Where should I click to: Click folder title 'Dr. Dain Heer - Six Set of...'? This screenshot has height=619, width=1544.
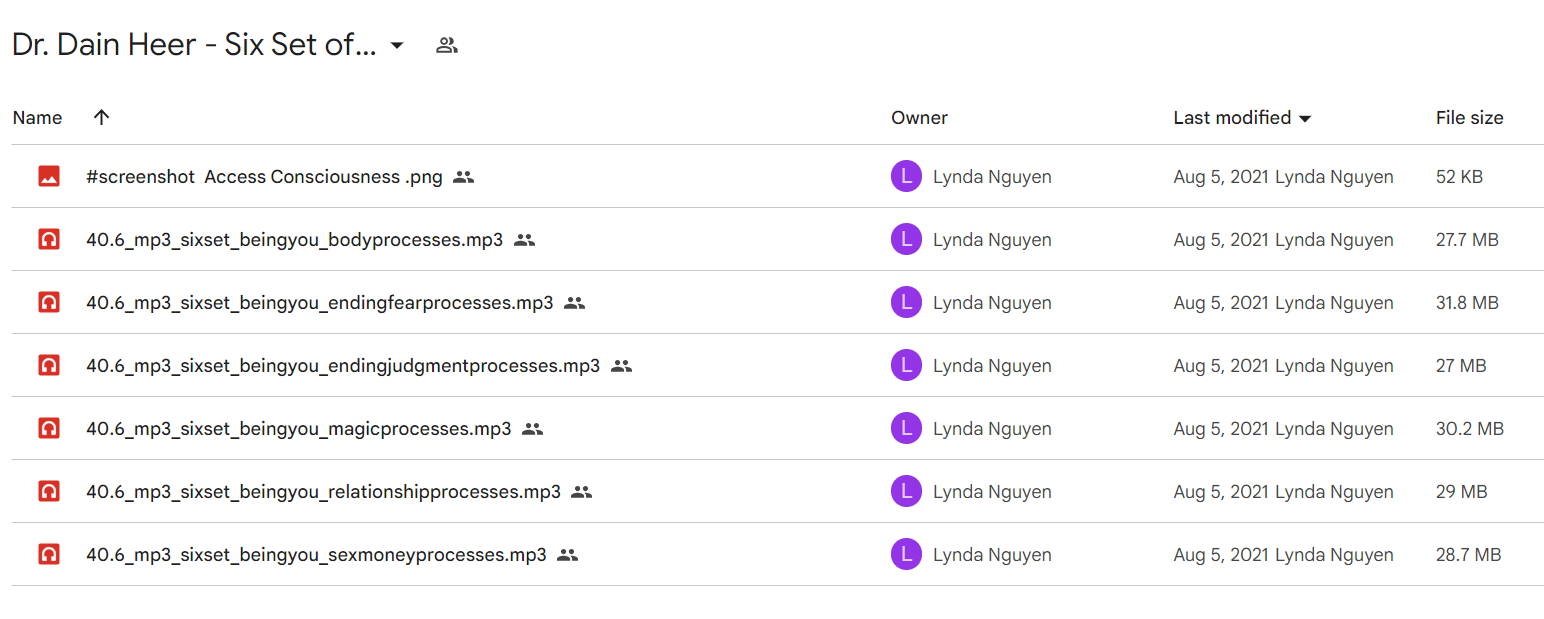pyautogui.click(x=194, y=45)
